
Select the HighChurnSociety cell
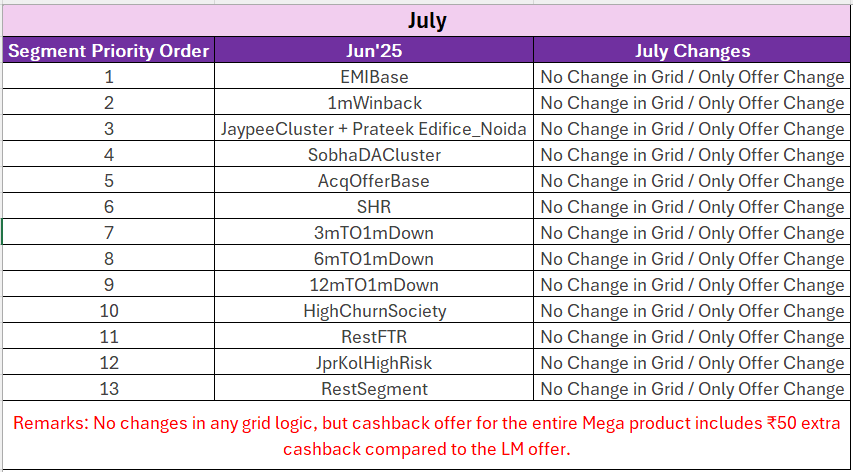(x=374, y=311)
